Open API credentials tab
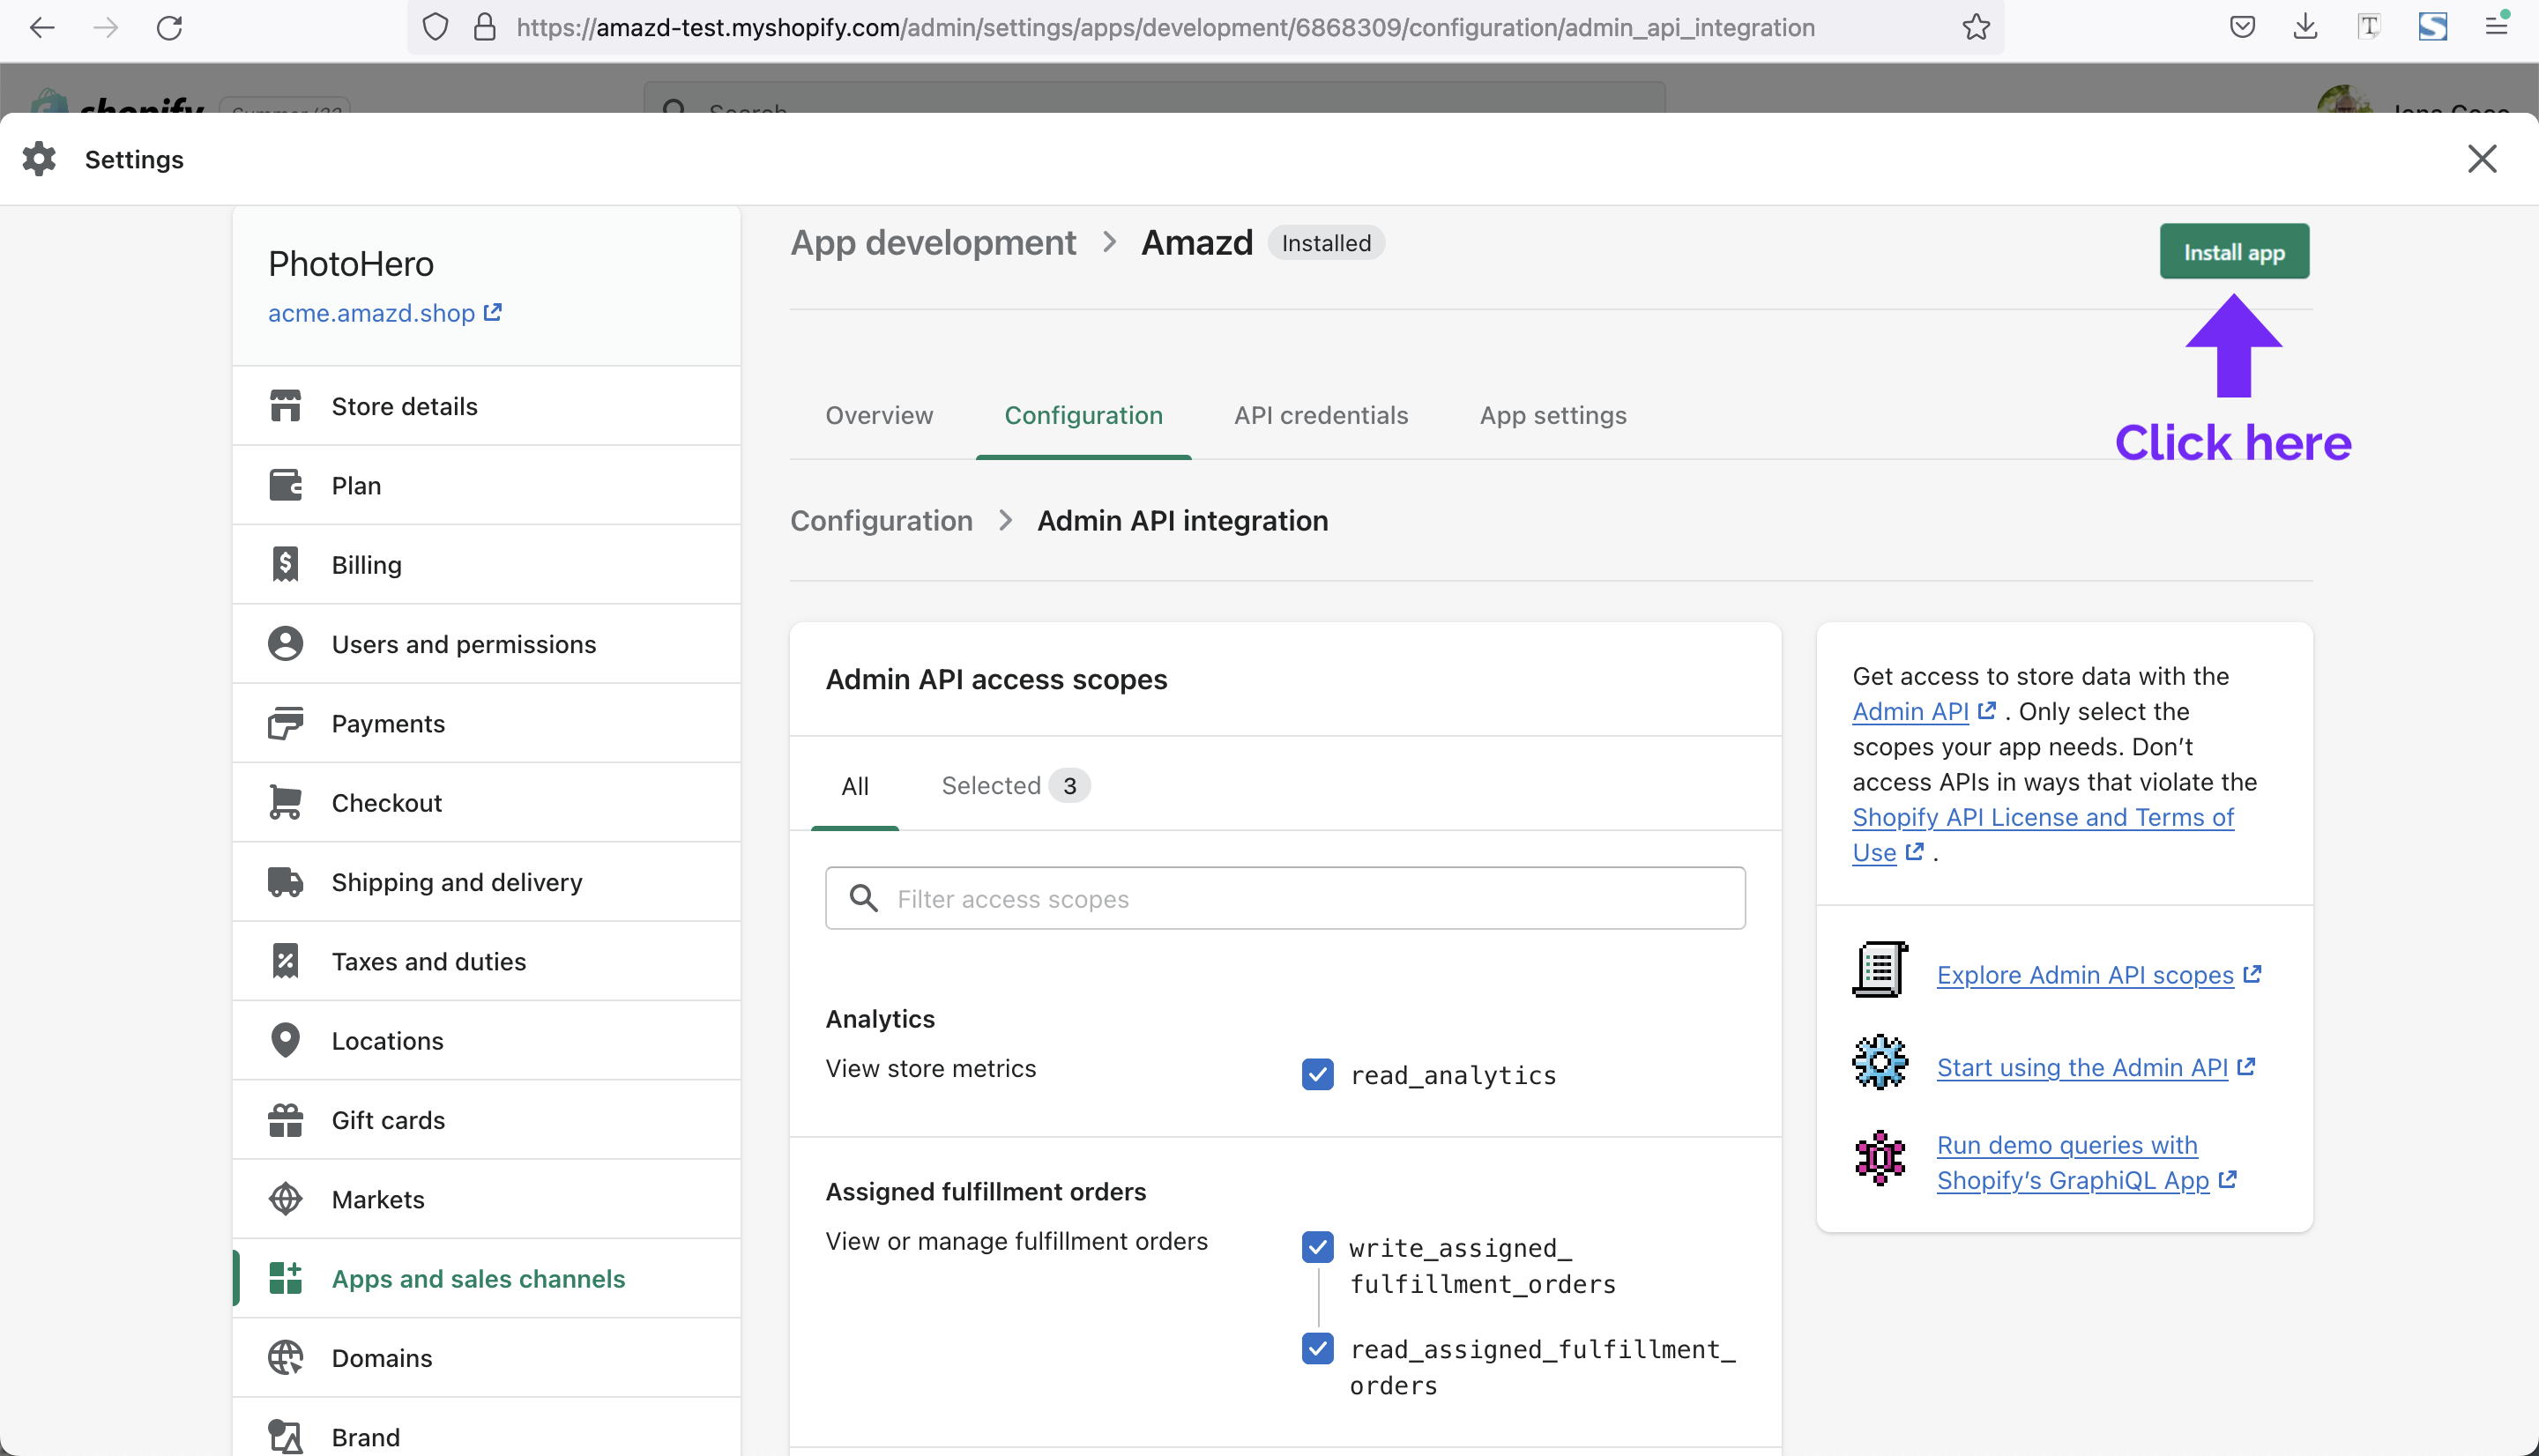This screenshot has height=1456, width=2539. [1320, 415]
